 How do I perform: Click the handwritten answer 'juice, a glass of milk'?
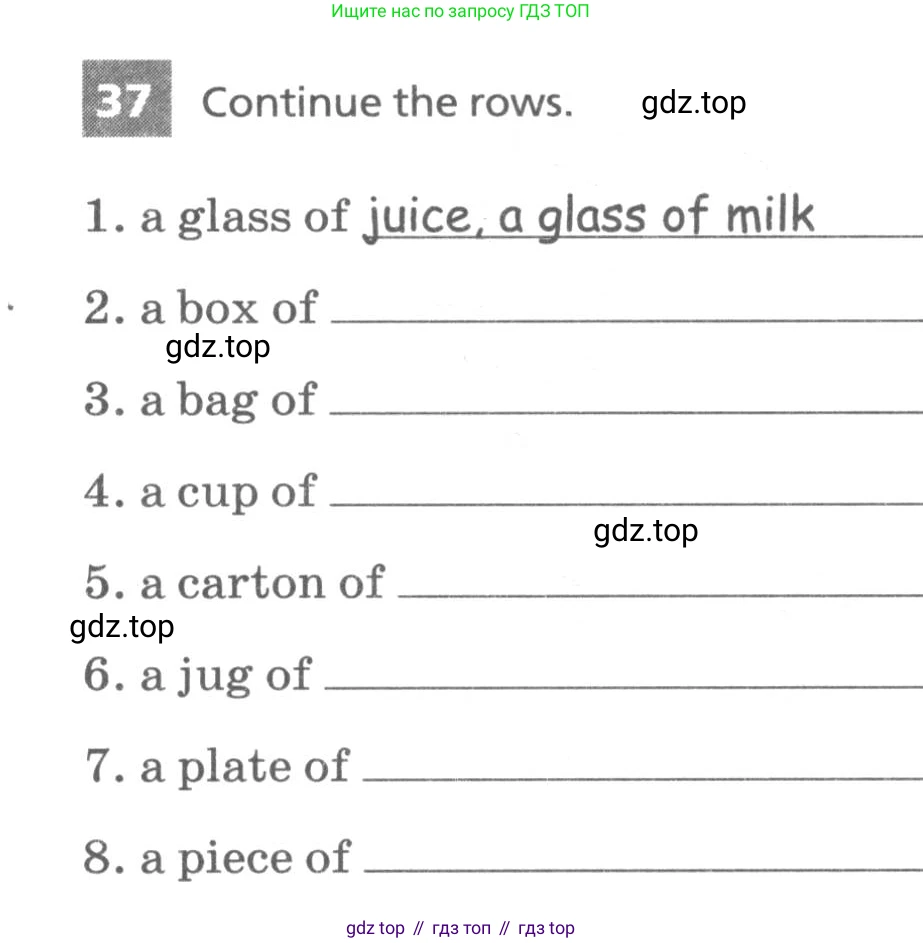[x=588, y=217]
